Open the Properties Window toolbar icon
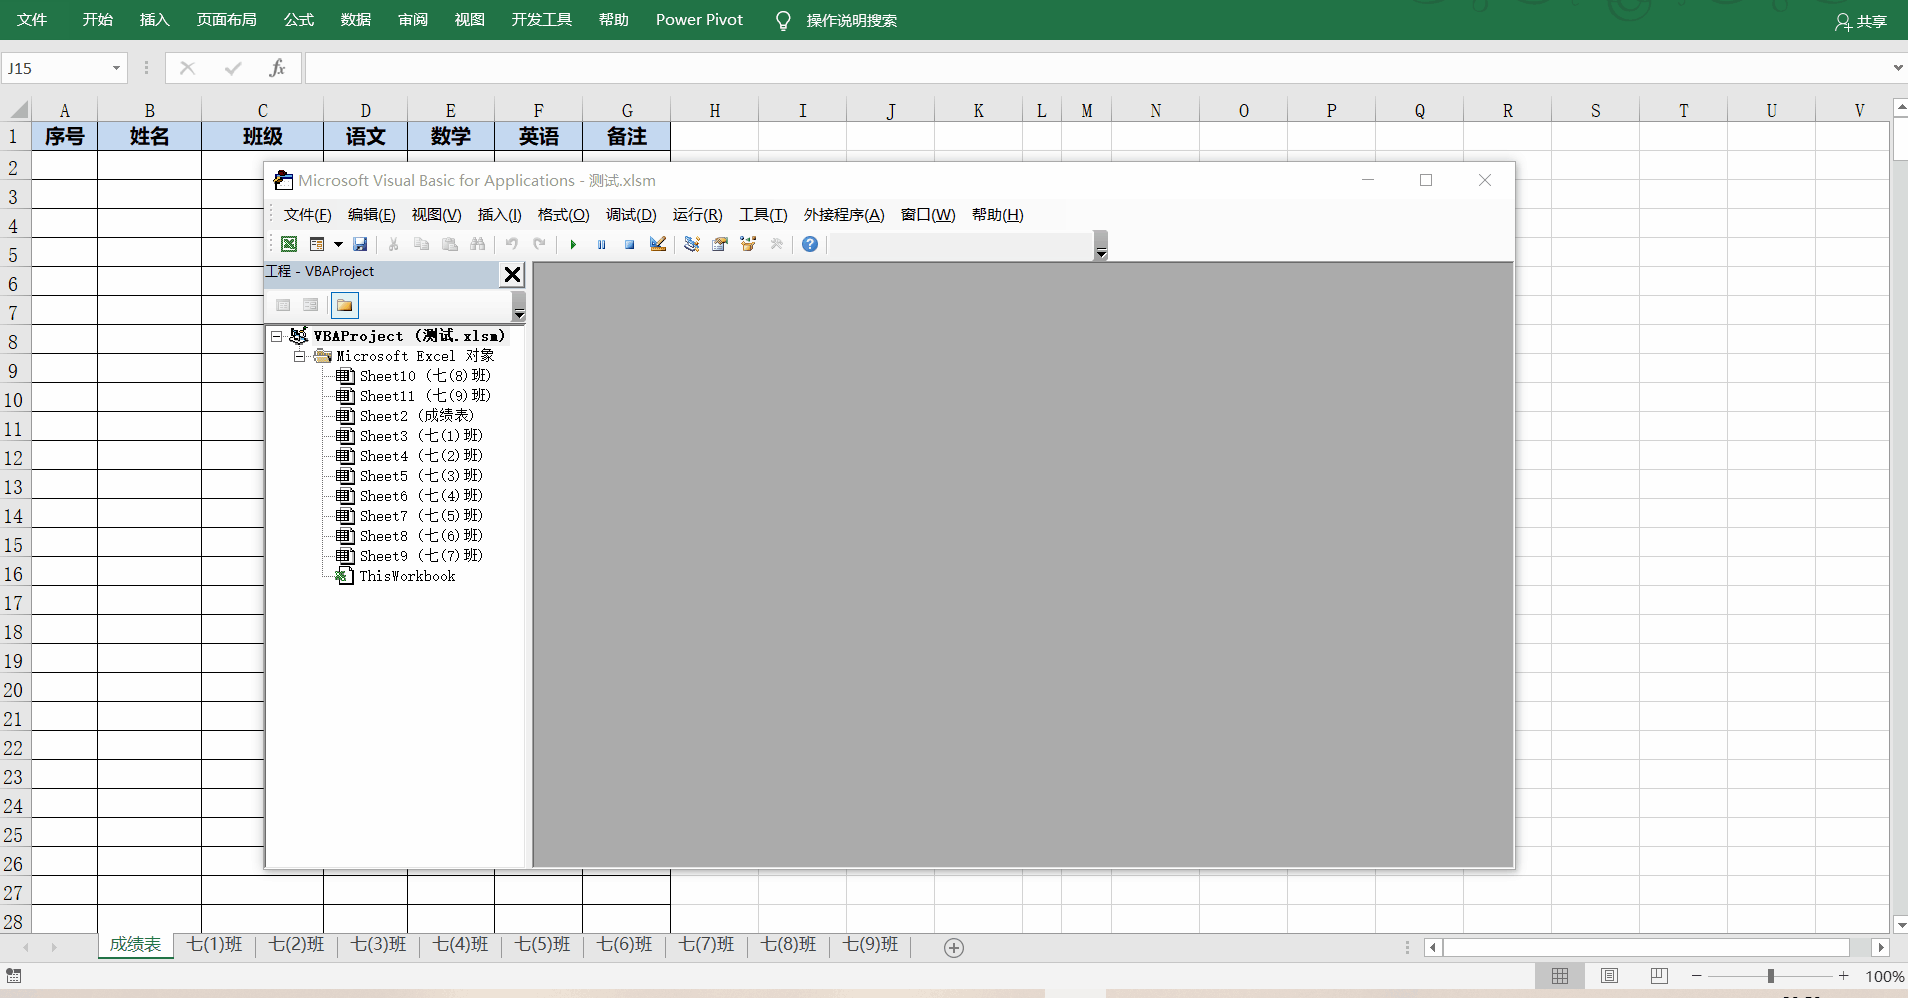1908x998 pixels. (x=719, y=244)
